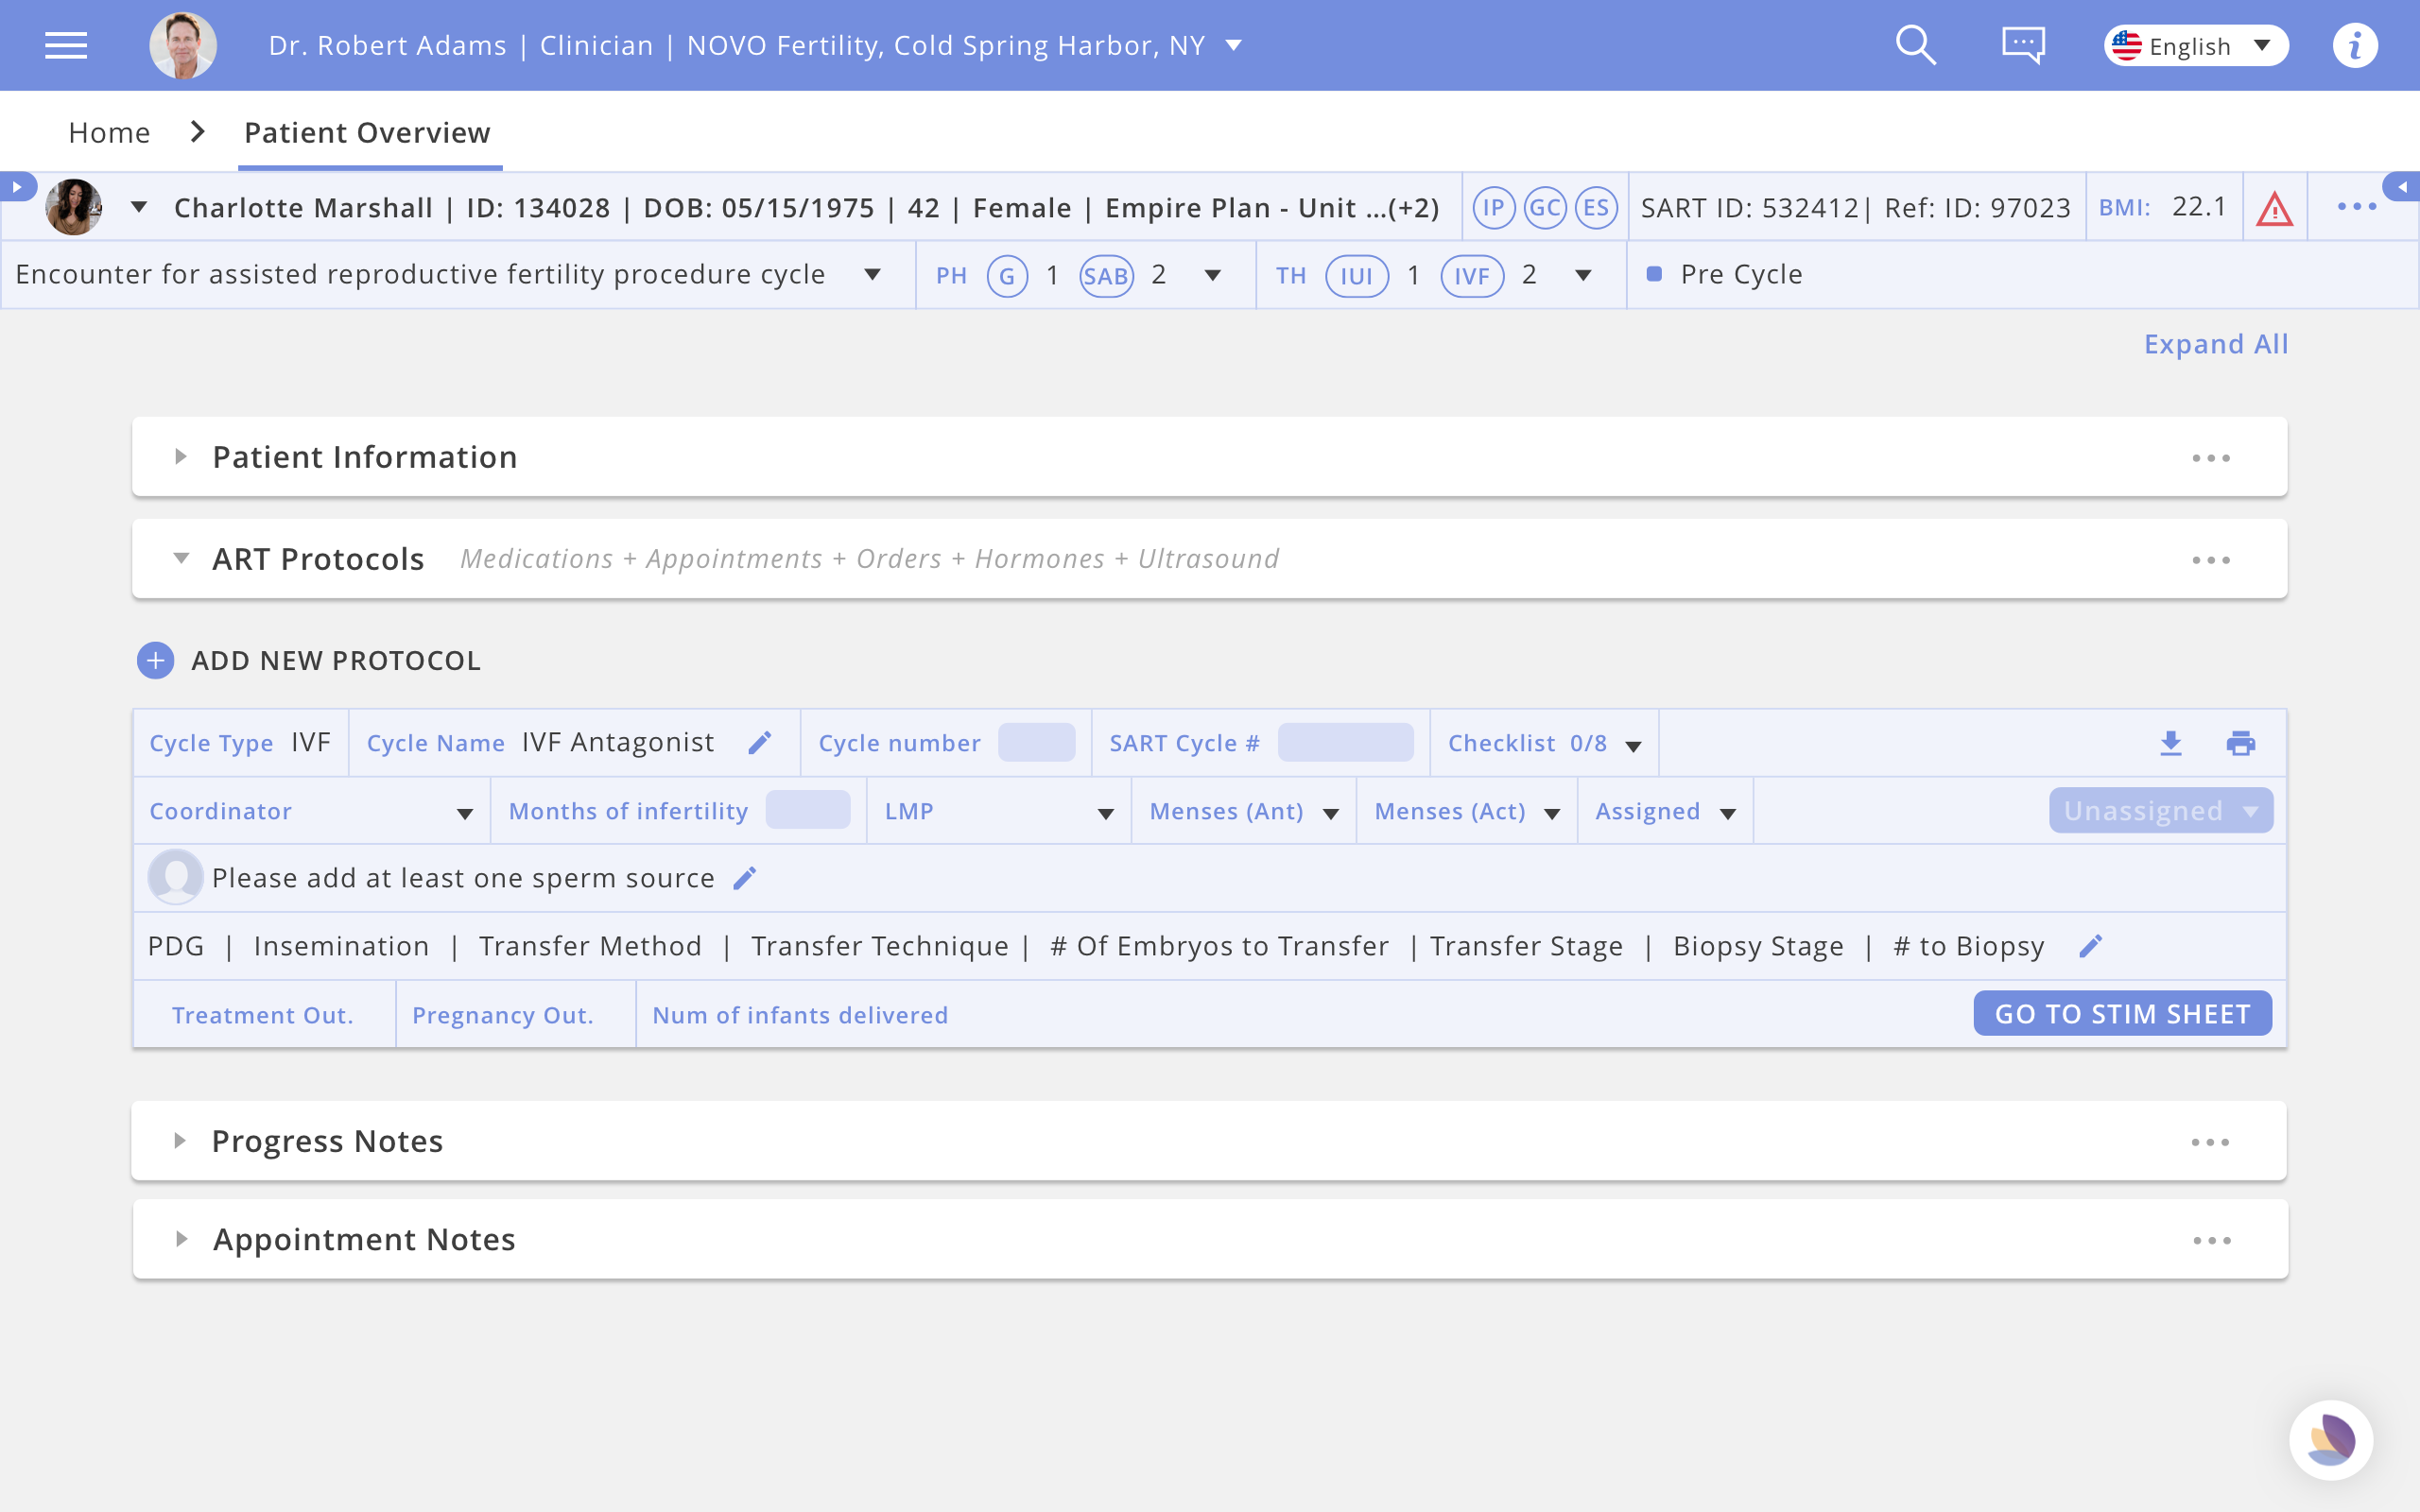The image size is (2420, 1512).
Task: Toggle the IVF cycle type indicator
Action: pos(1472,273)
